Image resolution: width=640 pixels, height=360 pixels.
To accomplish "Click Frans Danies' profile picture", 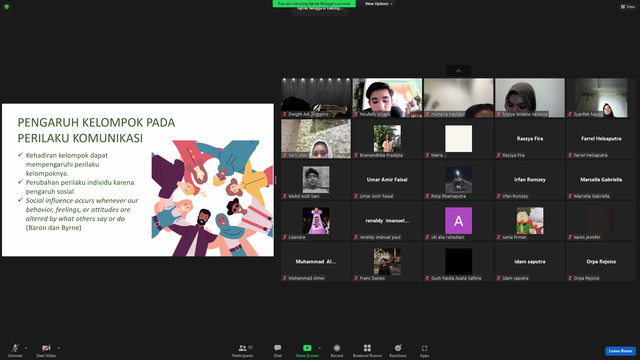I will (x=387, y=262).
